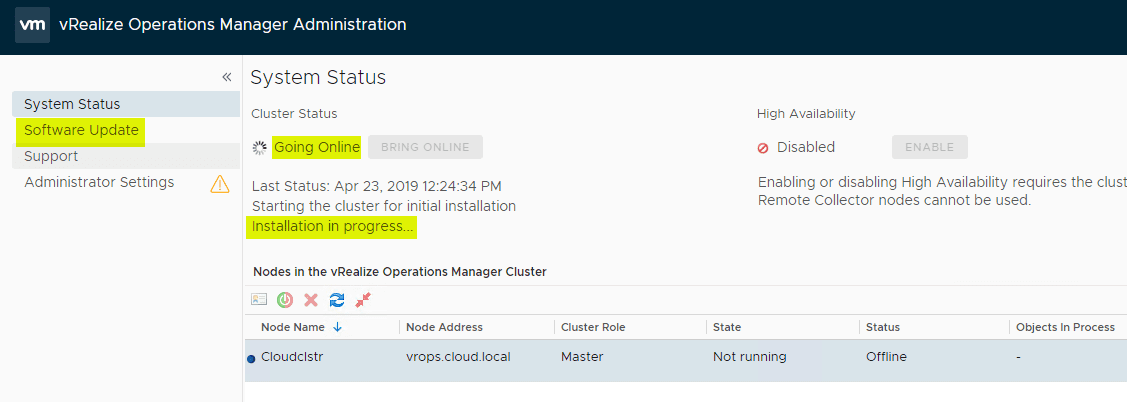Click the green power node online/offline icon
Viewport: 1127px width, 402px height.
[x=285, y=299]
